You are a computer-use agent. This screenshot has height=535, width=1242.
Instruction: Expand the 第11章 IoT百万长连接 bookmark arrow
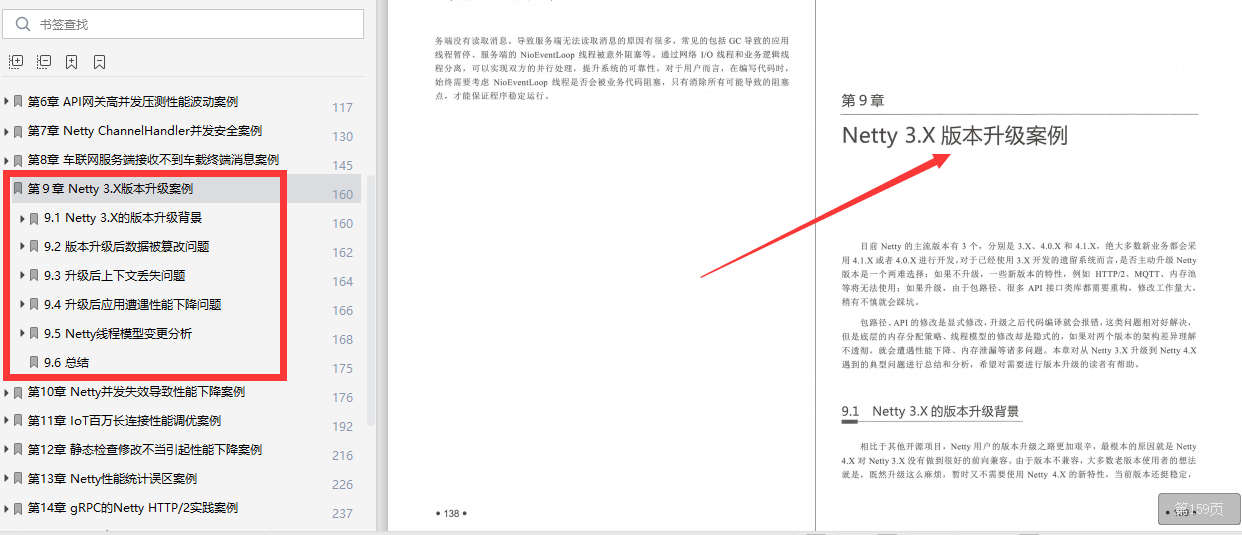point(7,421)
